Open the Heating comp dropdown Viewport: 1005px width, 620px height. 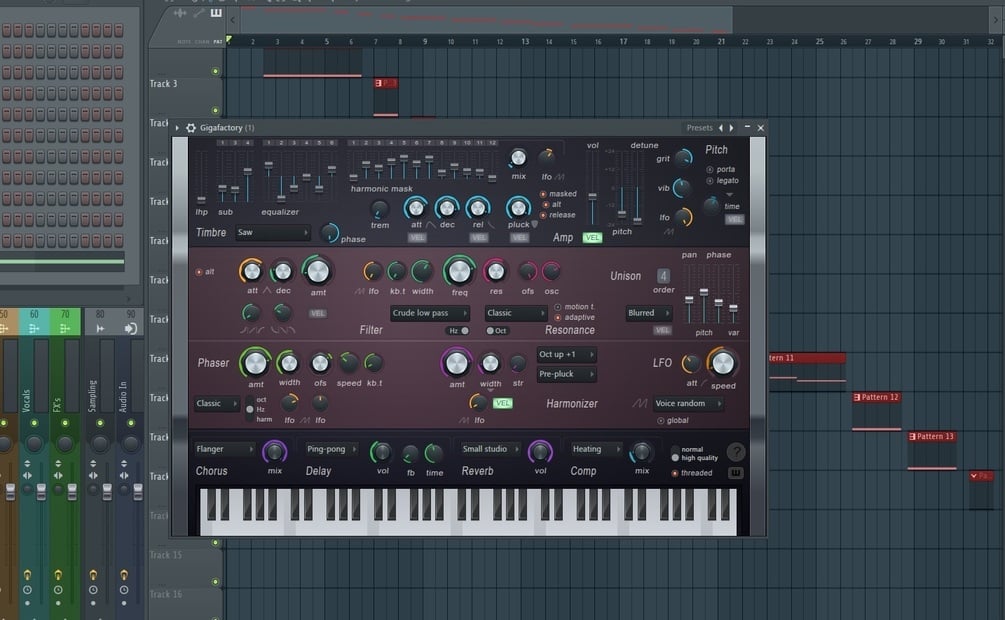coord(596,449)
